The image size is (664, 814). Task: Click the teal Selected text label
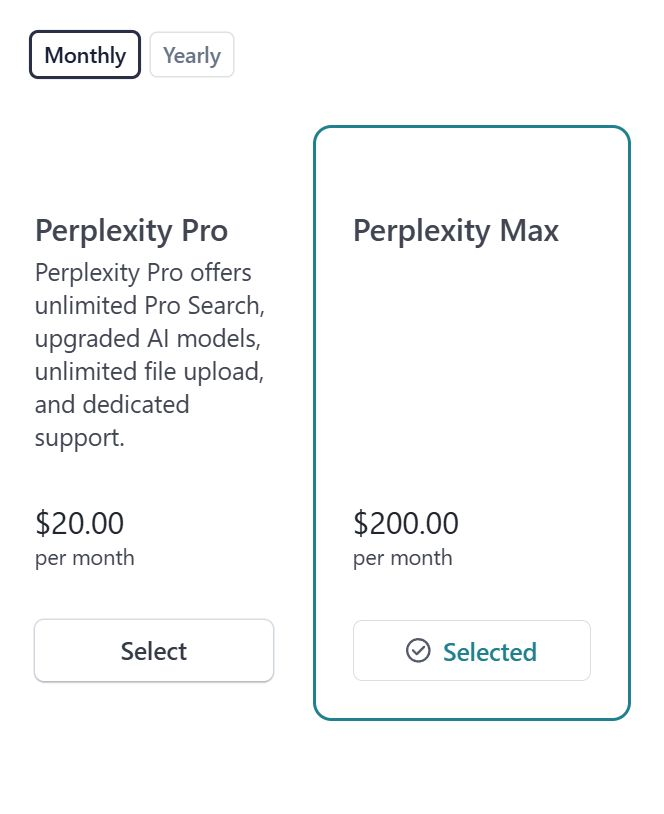[x=490, y=652]
